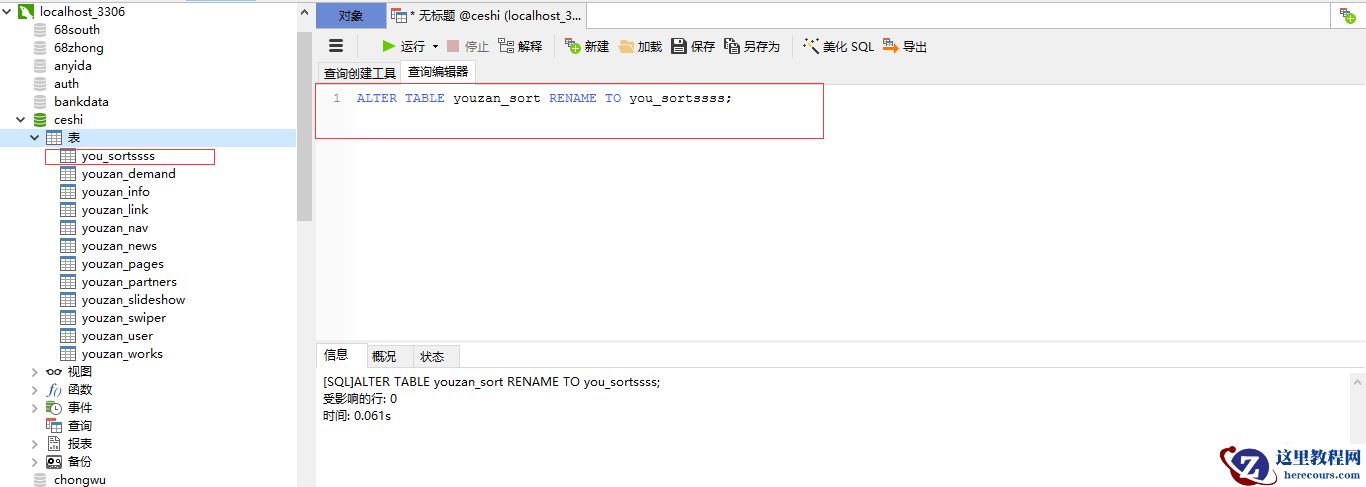
Task: Select the 68zhong database icon
Action: pos(40,47)
